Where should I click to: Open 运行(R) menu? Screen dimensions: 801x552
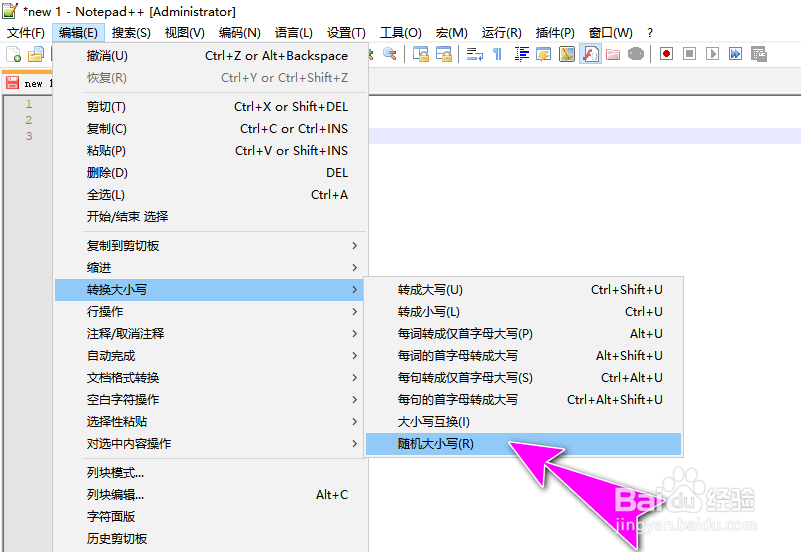point(502,33)
